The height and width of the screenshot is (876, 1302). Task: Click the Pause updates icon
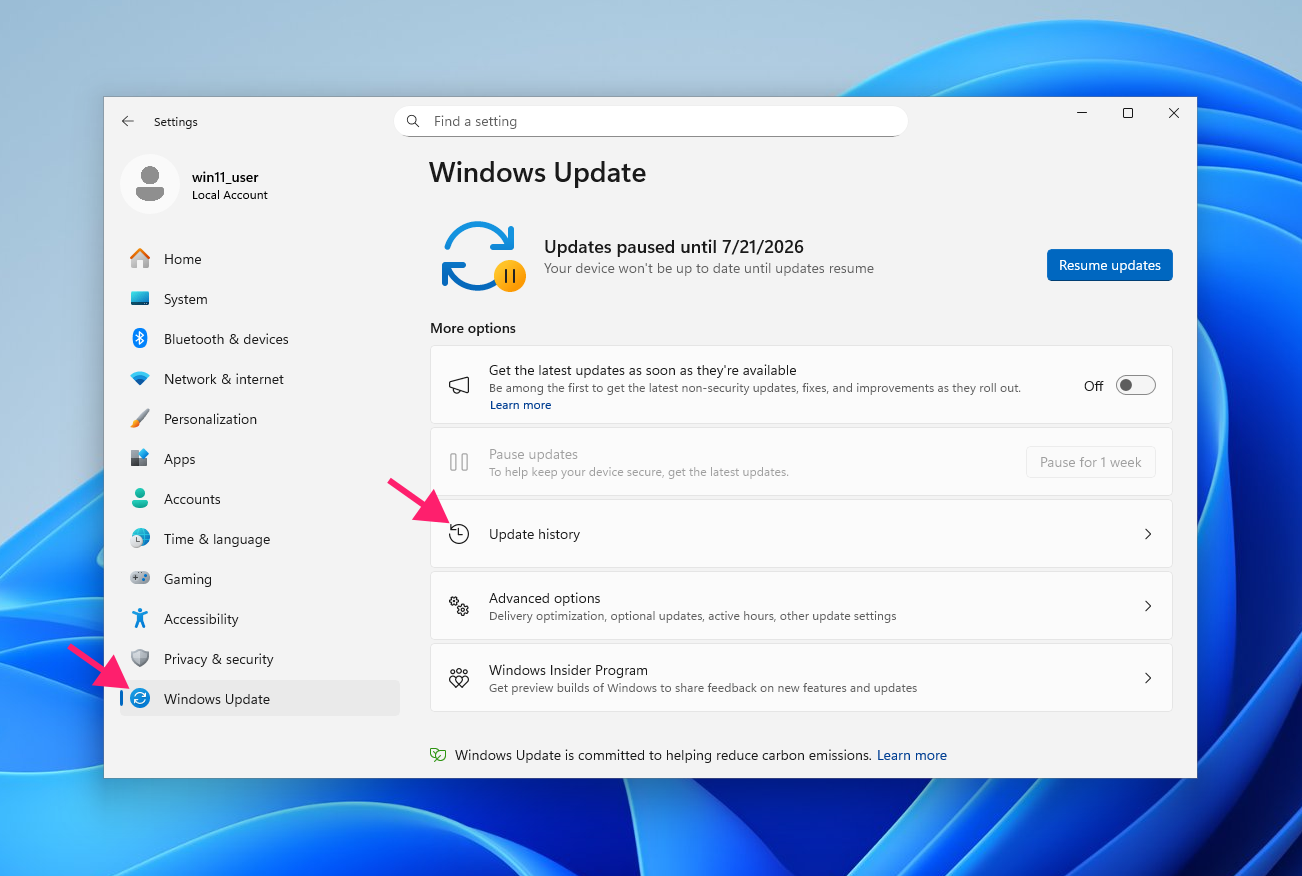point(459,462)
